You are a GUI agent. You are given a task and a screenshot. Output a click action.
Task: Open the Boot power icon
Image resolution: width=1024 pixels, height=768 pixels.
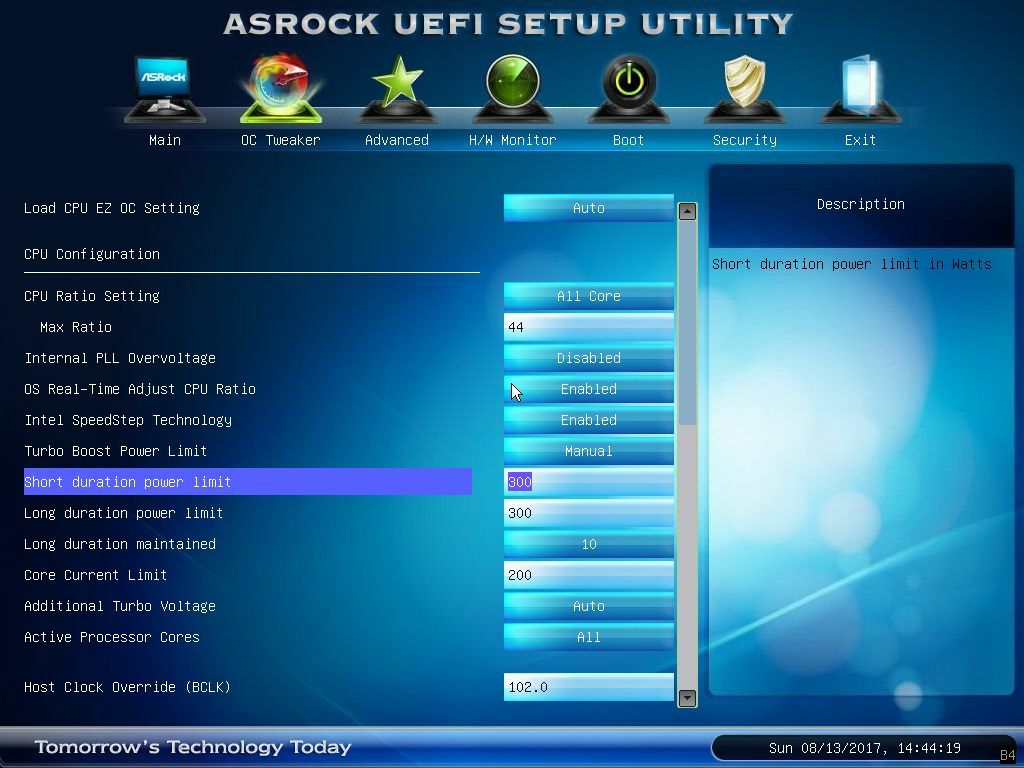coord(628,89)
